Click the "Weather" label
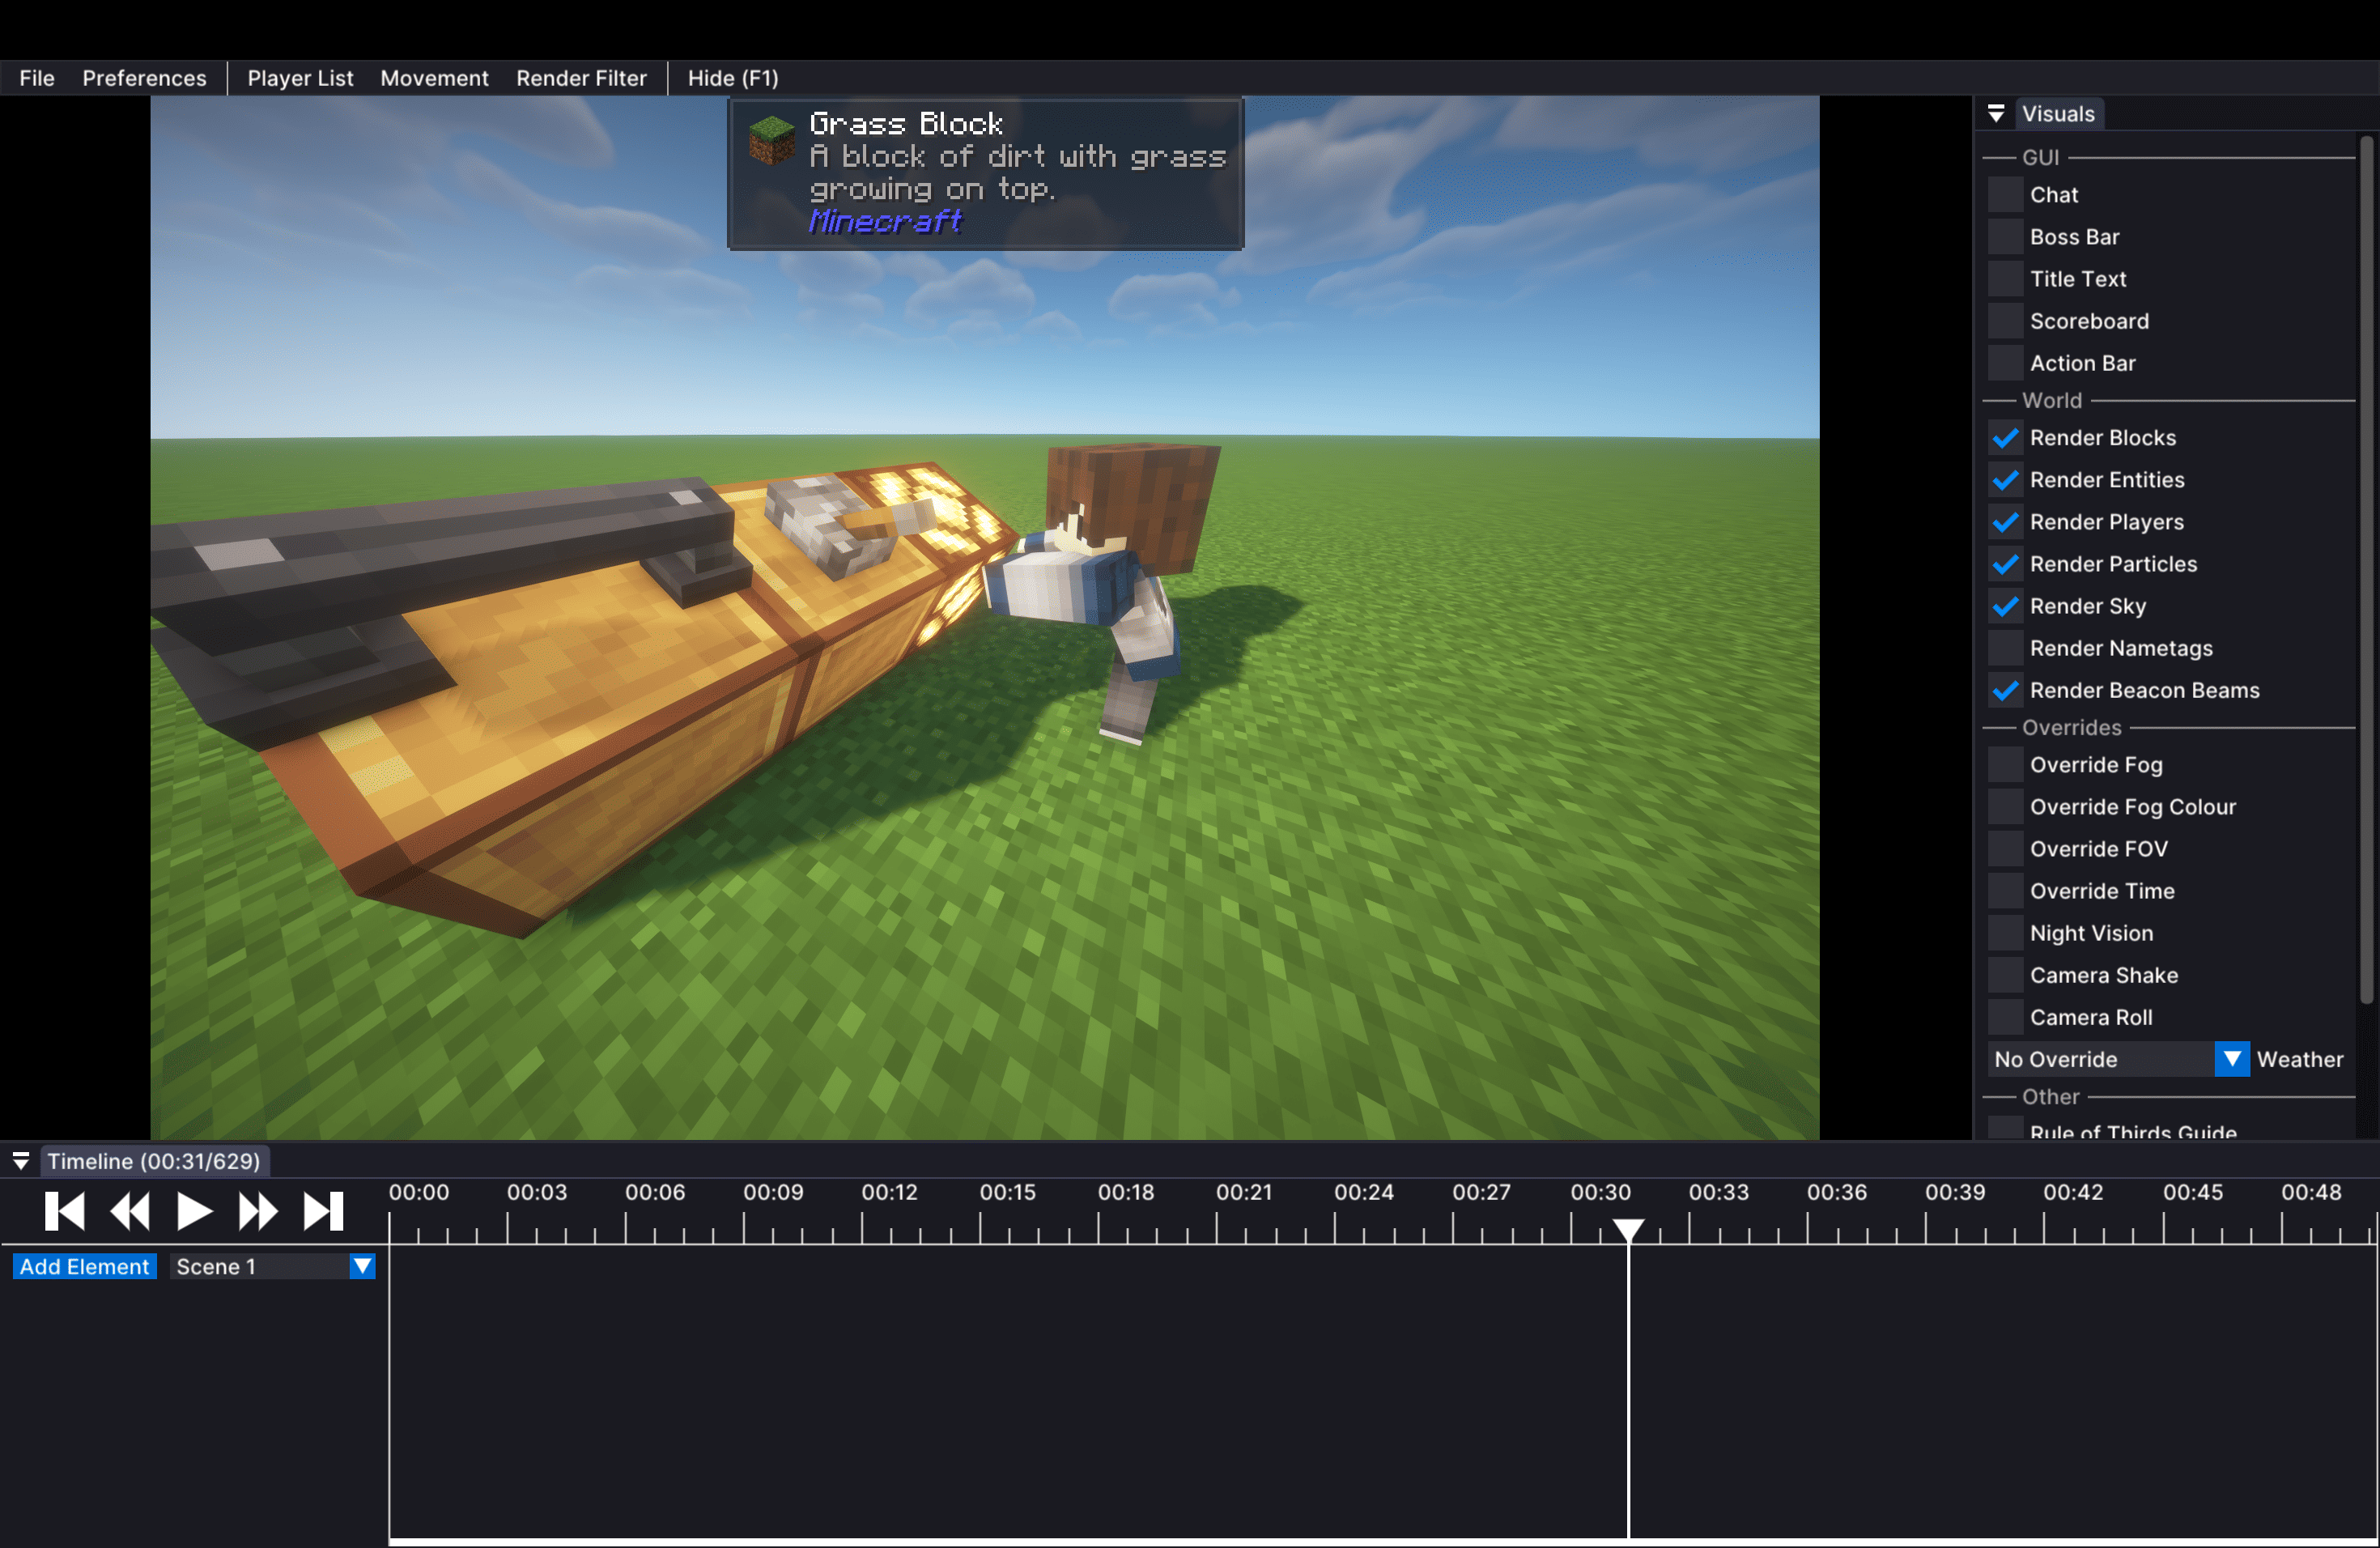Screen dimensions: 2380x1548 tap(2299, 1059)
